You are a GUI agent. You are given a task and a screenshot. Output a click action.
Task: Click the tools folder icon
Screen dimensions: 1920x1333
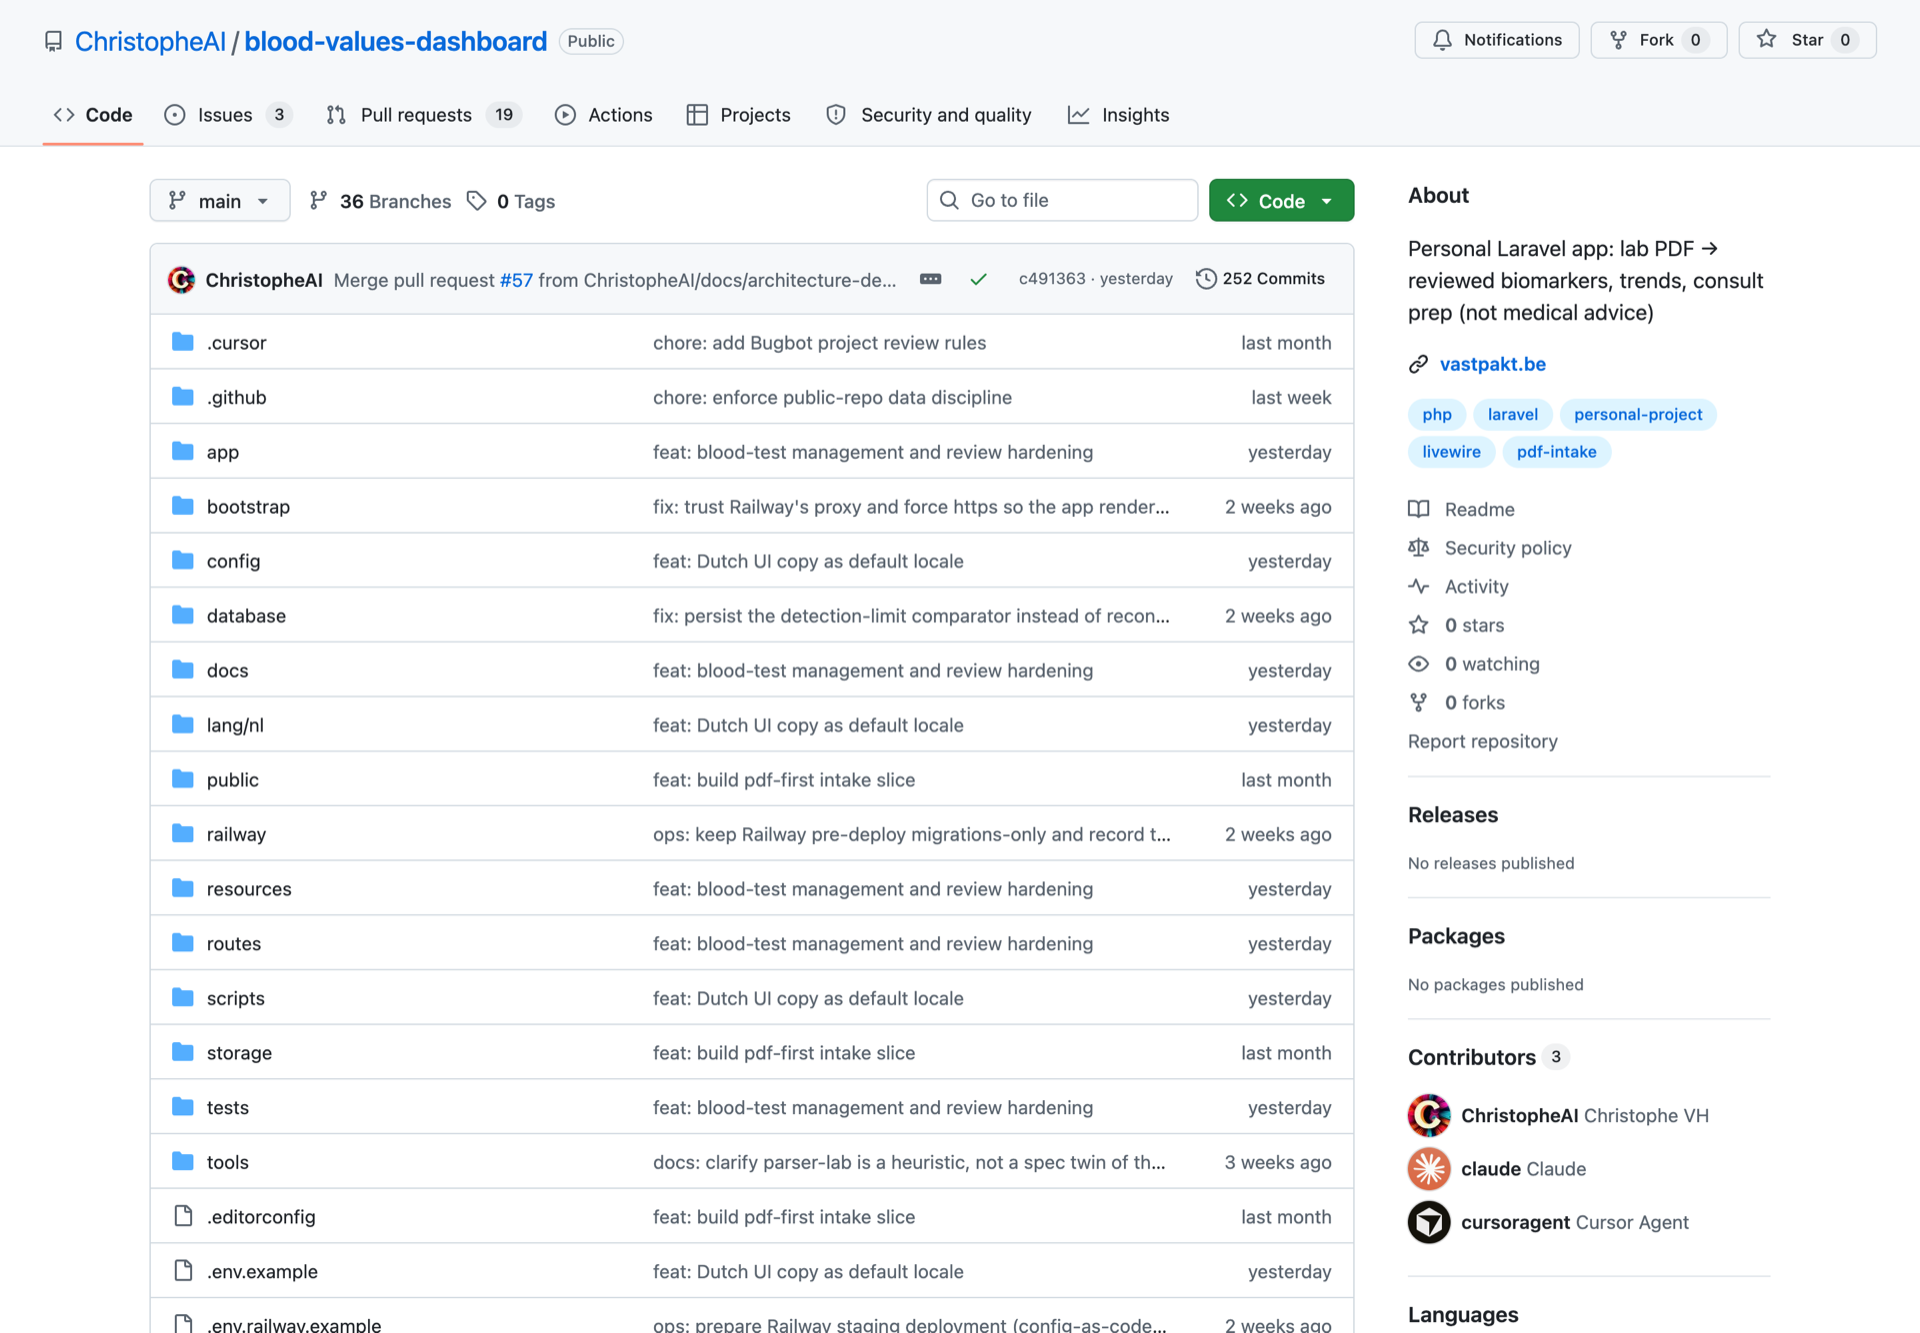pos(182,1161)
